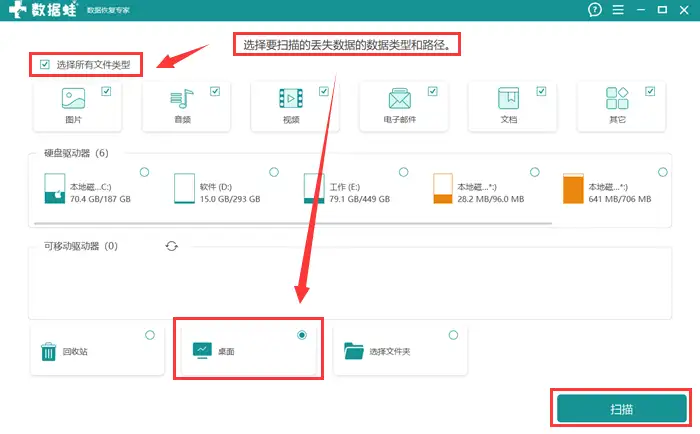The height and width of the screenshot is (434, 700).
Task: Click the 70.4 GB/187 GB text
Action: point(100,199)
